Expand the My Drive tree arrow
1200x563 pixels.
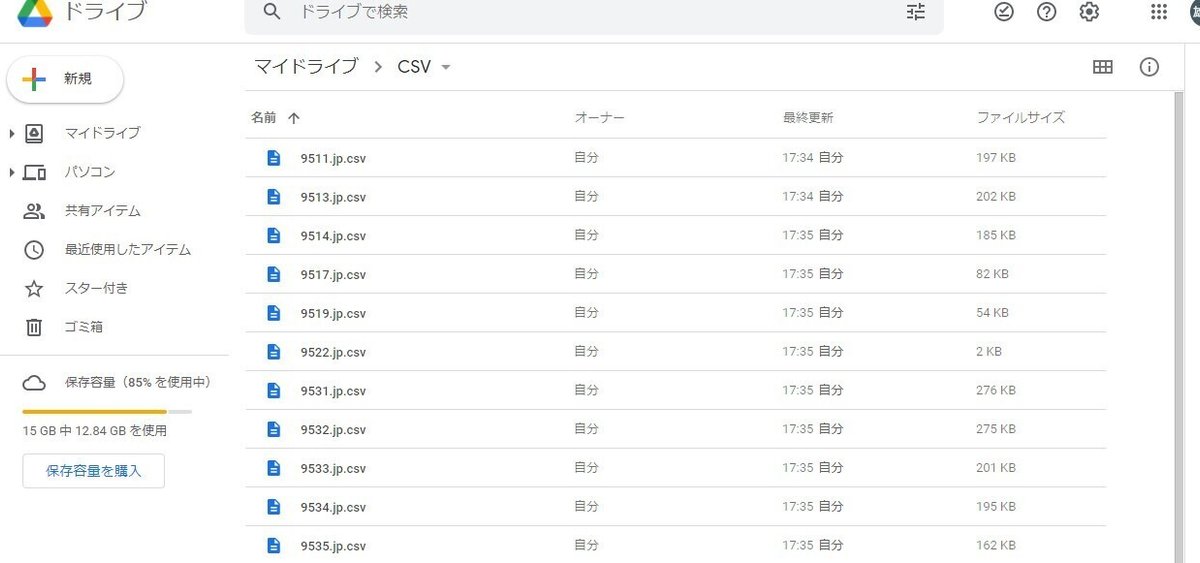pos(12,133)
